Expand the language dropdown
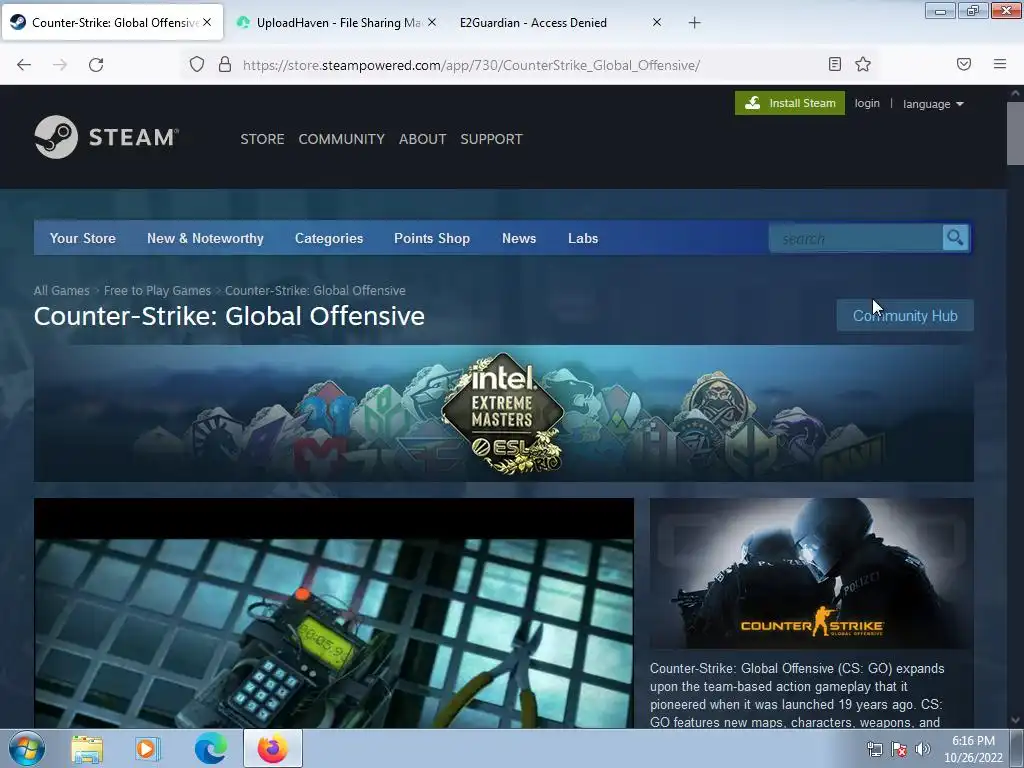 tap(933, 104)
